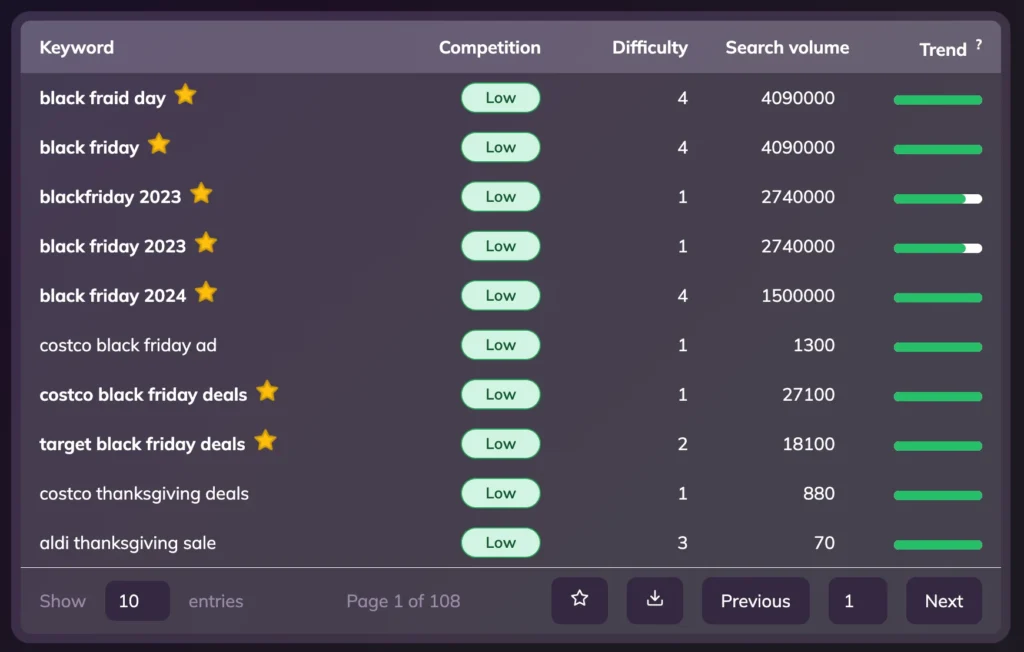Click the trend bar for "black friday 2023"
Screen dimensions: 1024x652
pos(937,247)
